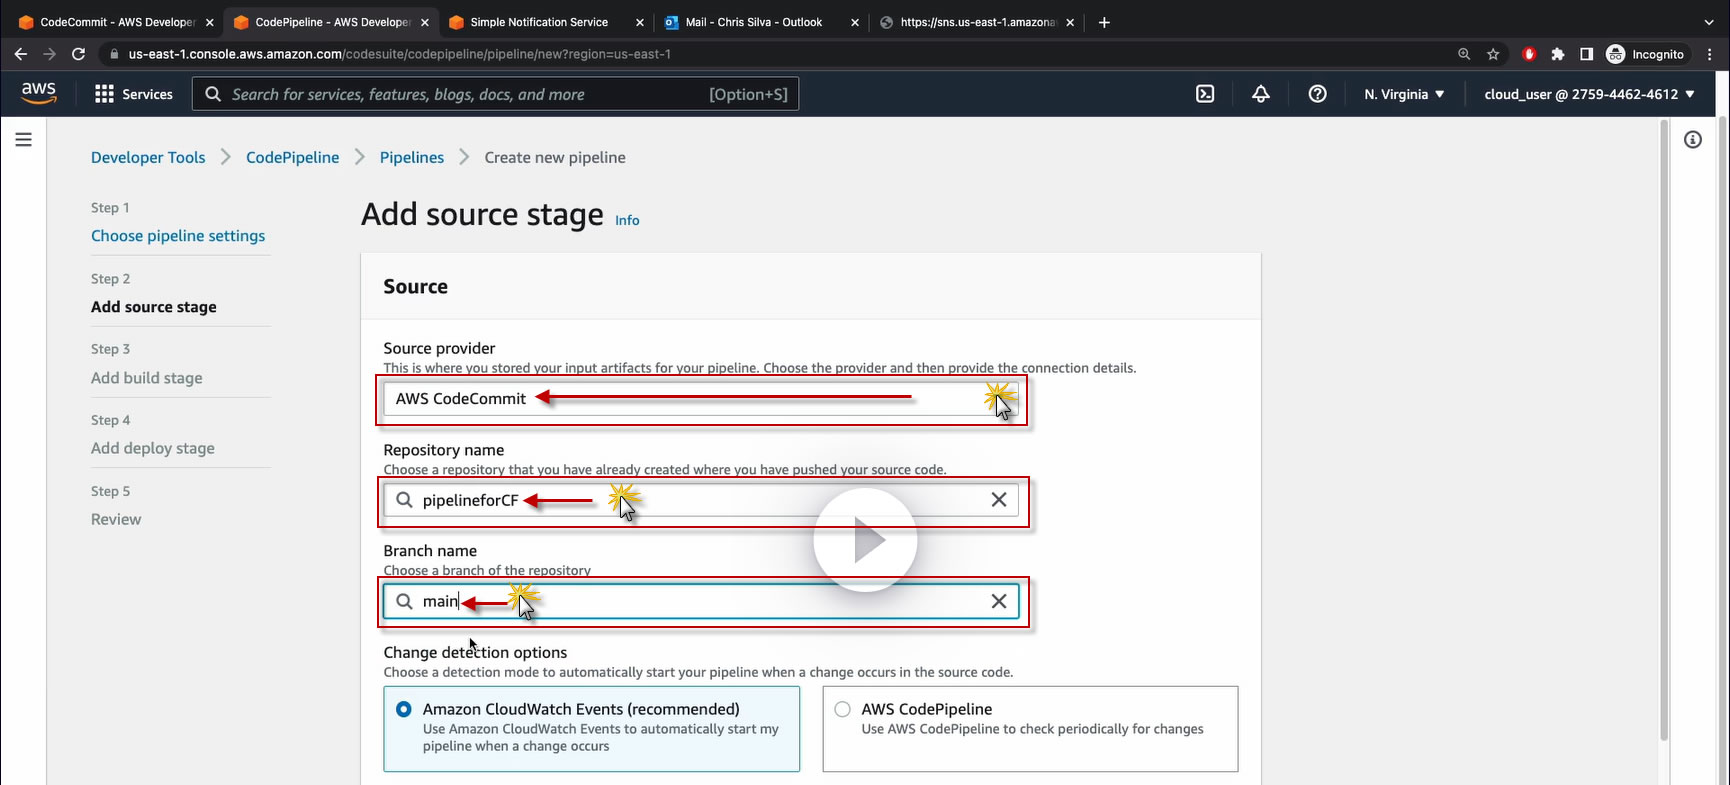Open the Info link beside Add source stage

pyautogui.click(x=627, y=220)
